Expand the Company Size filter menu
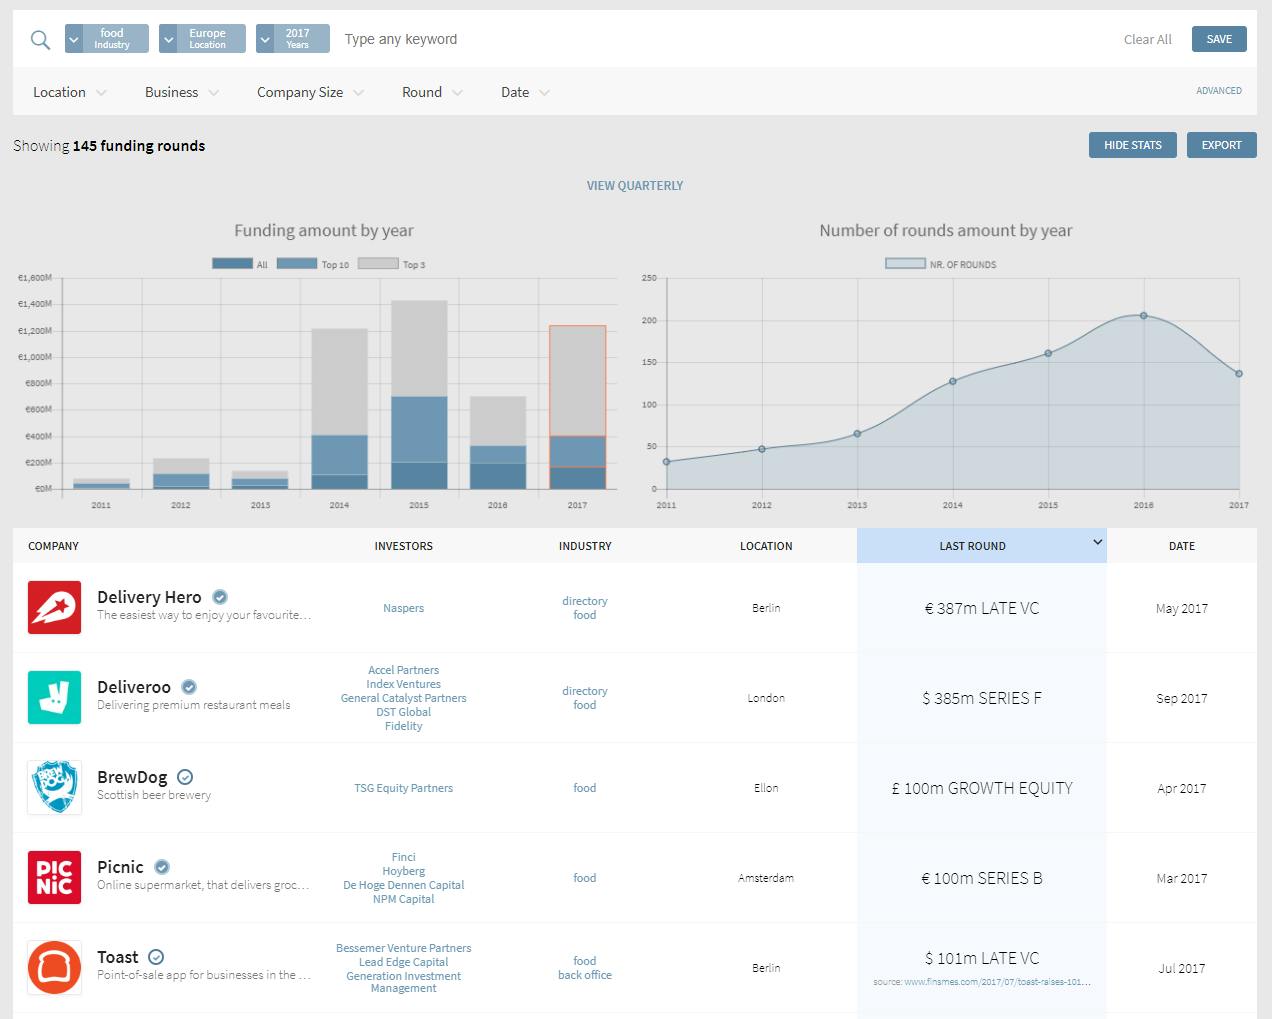 click(x=310, y=92)
